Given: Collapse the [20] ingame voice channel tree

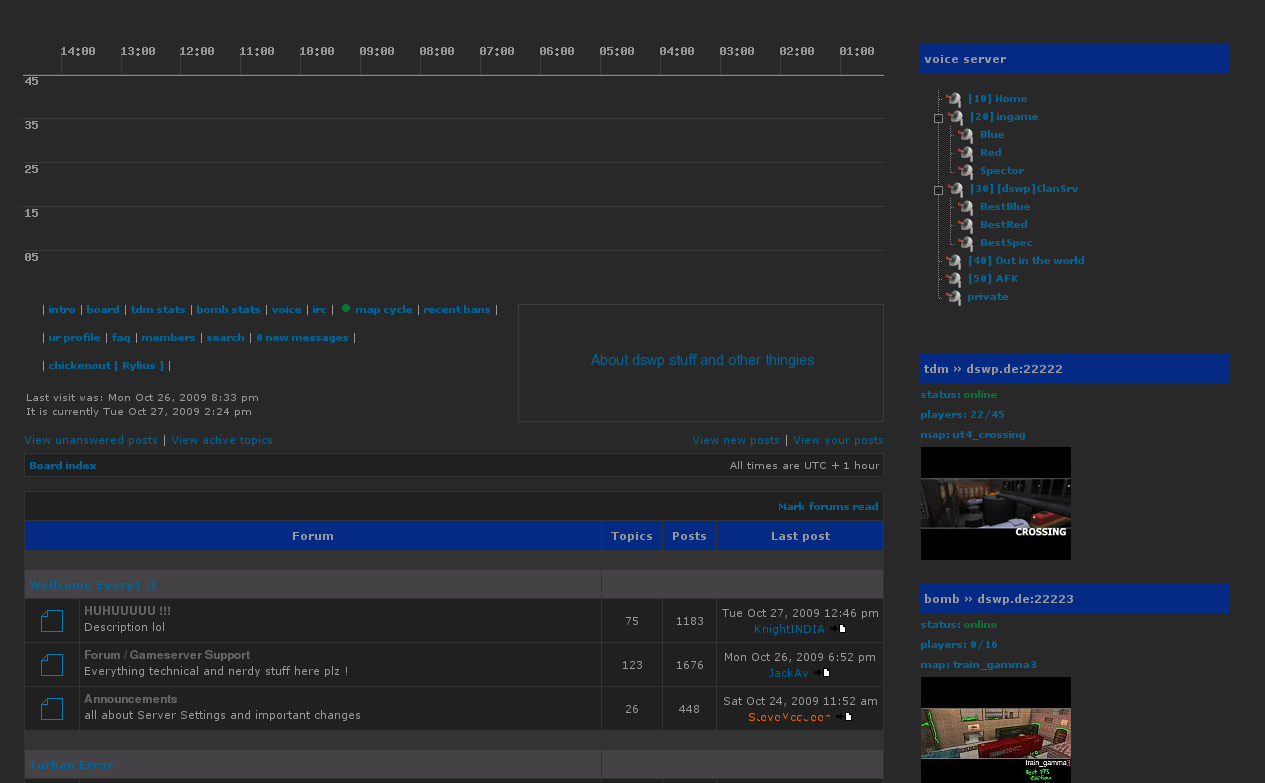Looking at the screenshot, I should (x=938, y=118).
